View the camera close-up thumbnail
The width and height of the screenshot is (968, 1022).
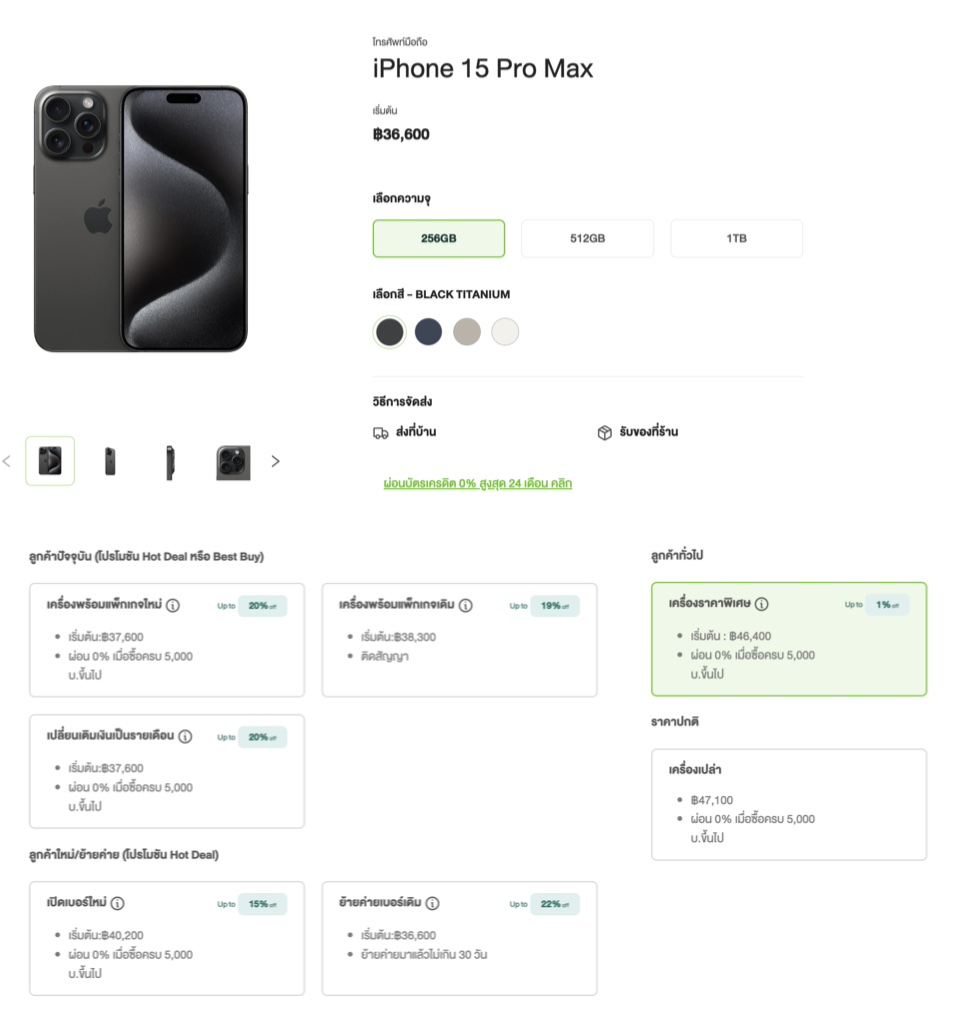(233, 462)
